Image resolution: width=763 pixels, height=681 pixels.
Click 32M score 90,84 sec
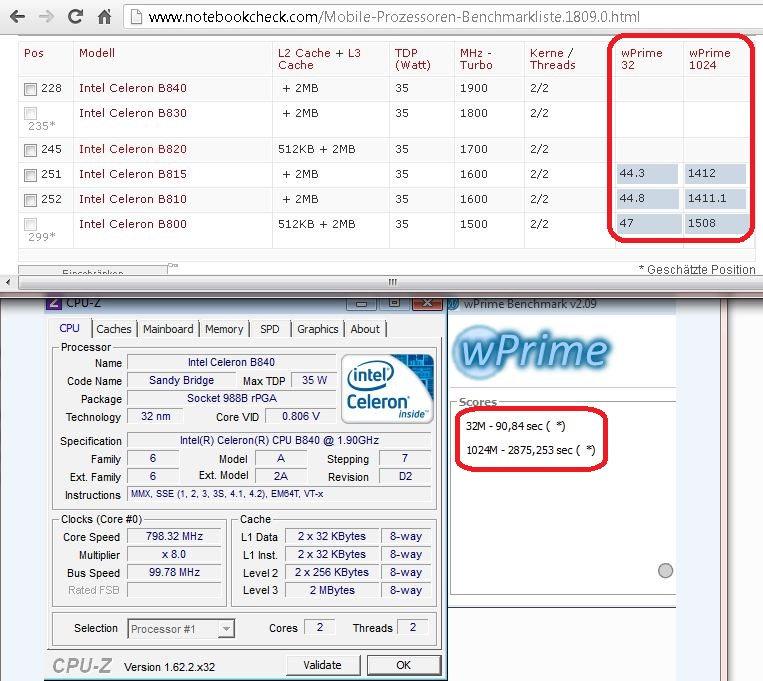[x=515, y=426]
